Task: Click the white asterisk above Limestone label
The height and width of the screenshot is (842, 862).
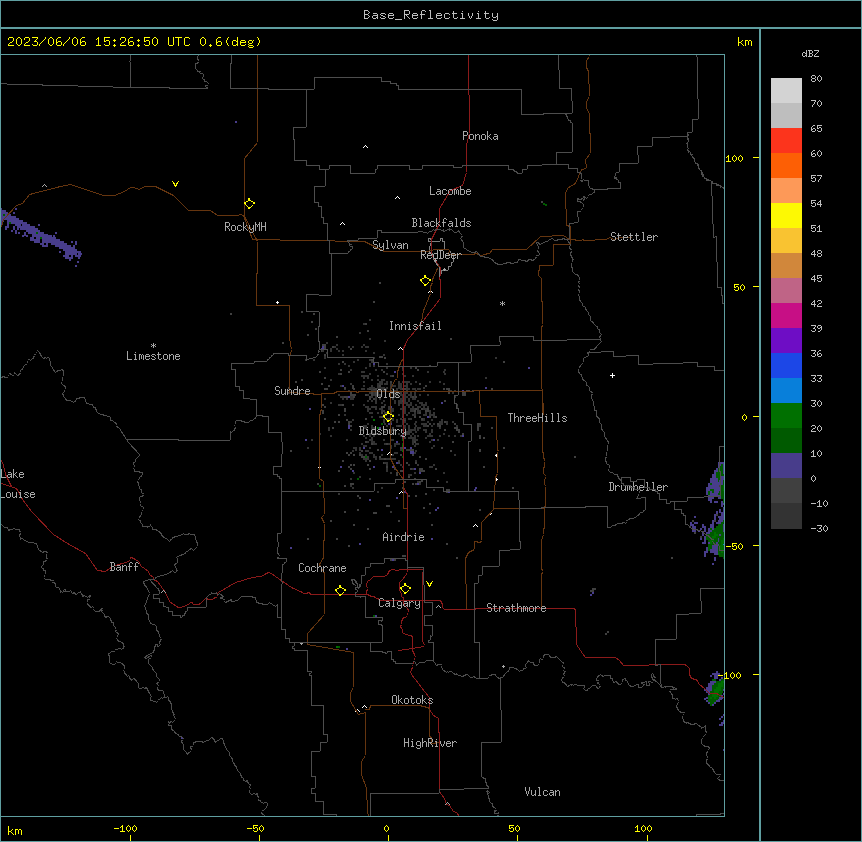Action: pyautogui.click(x=153, y=346)
